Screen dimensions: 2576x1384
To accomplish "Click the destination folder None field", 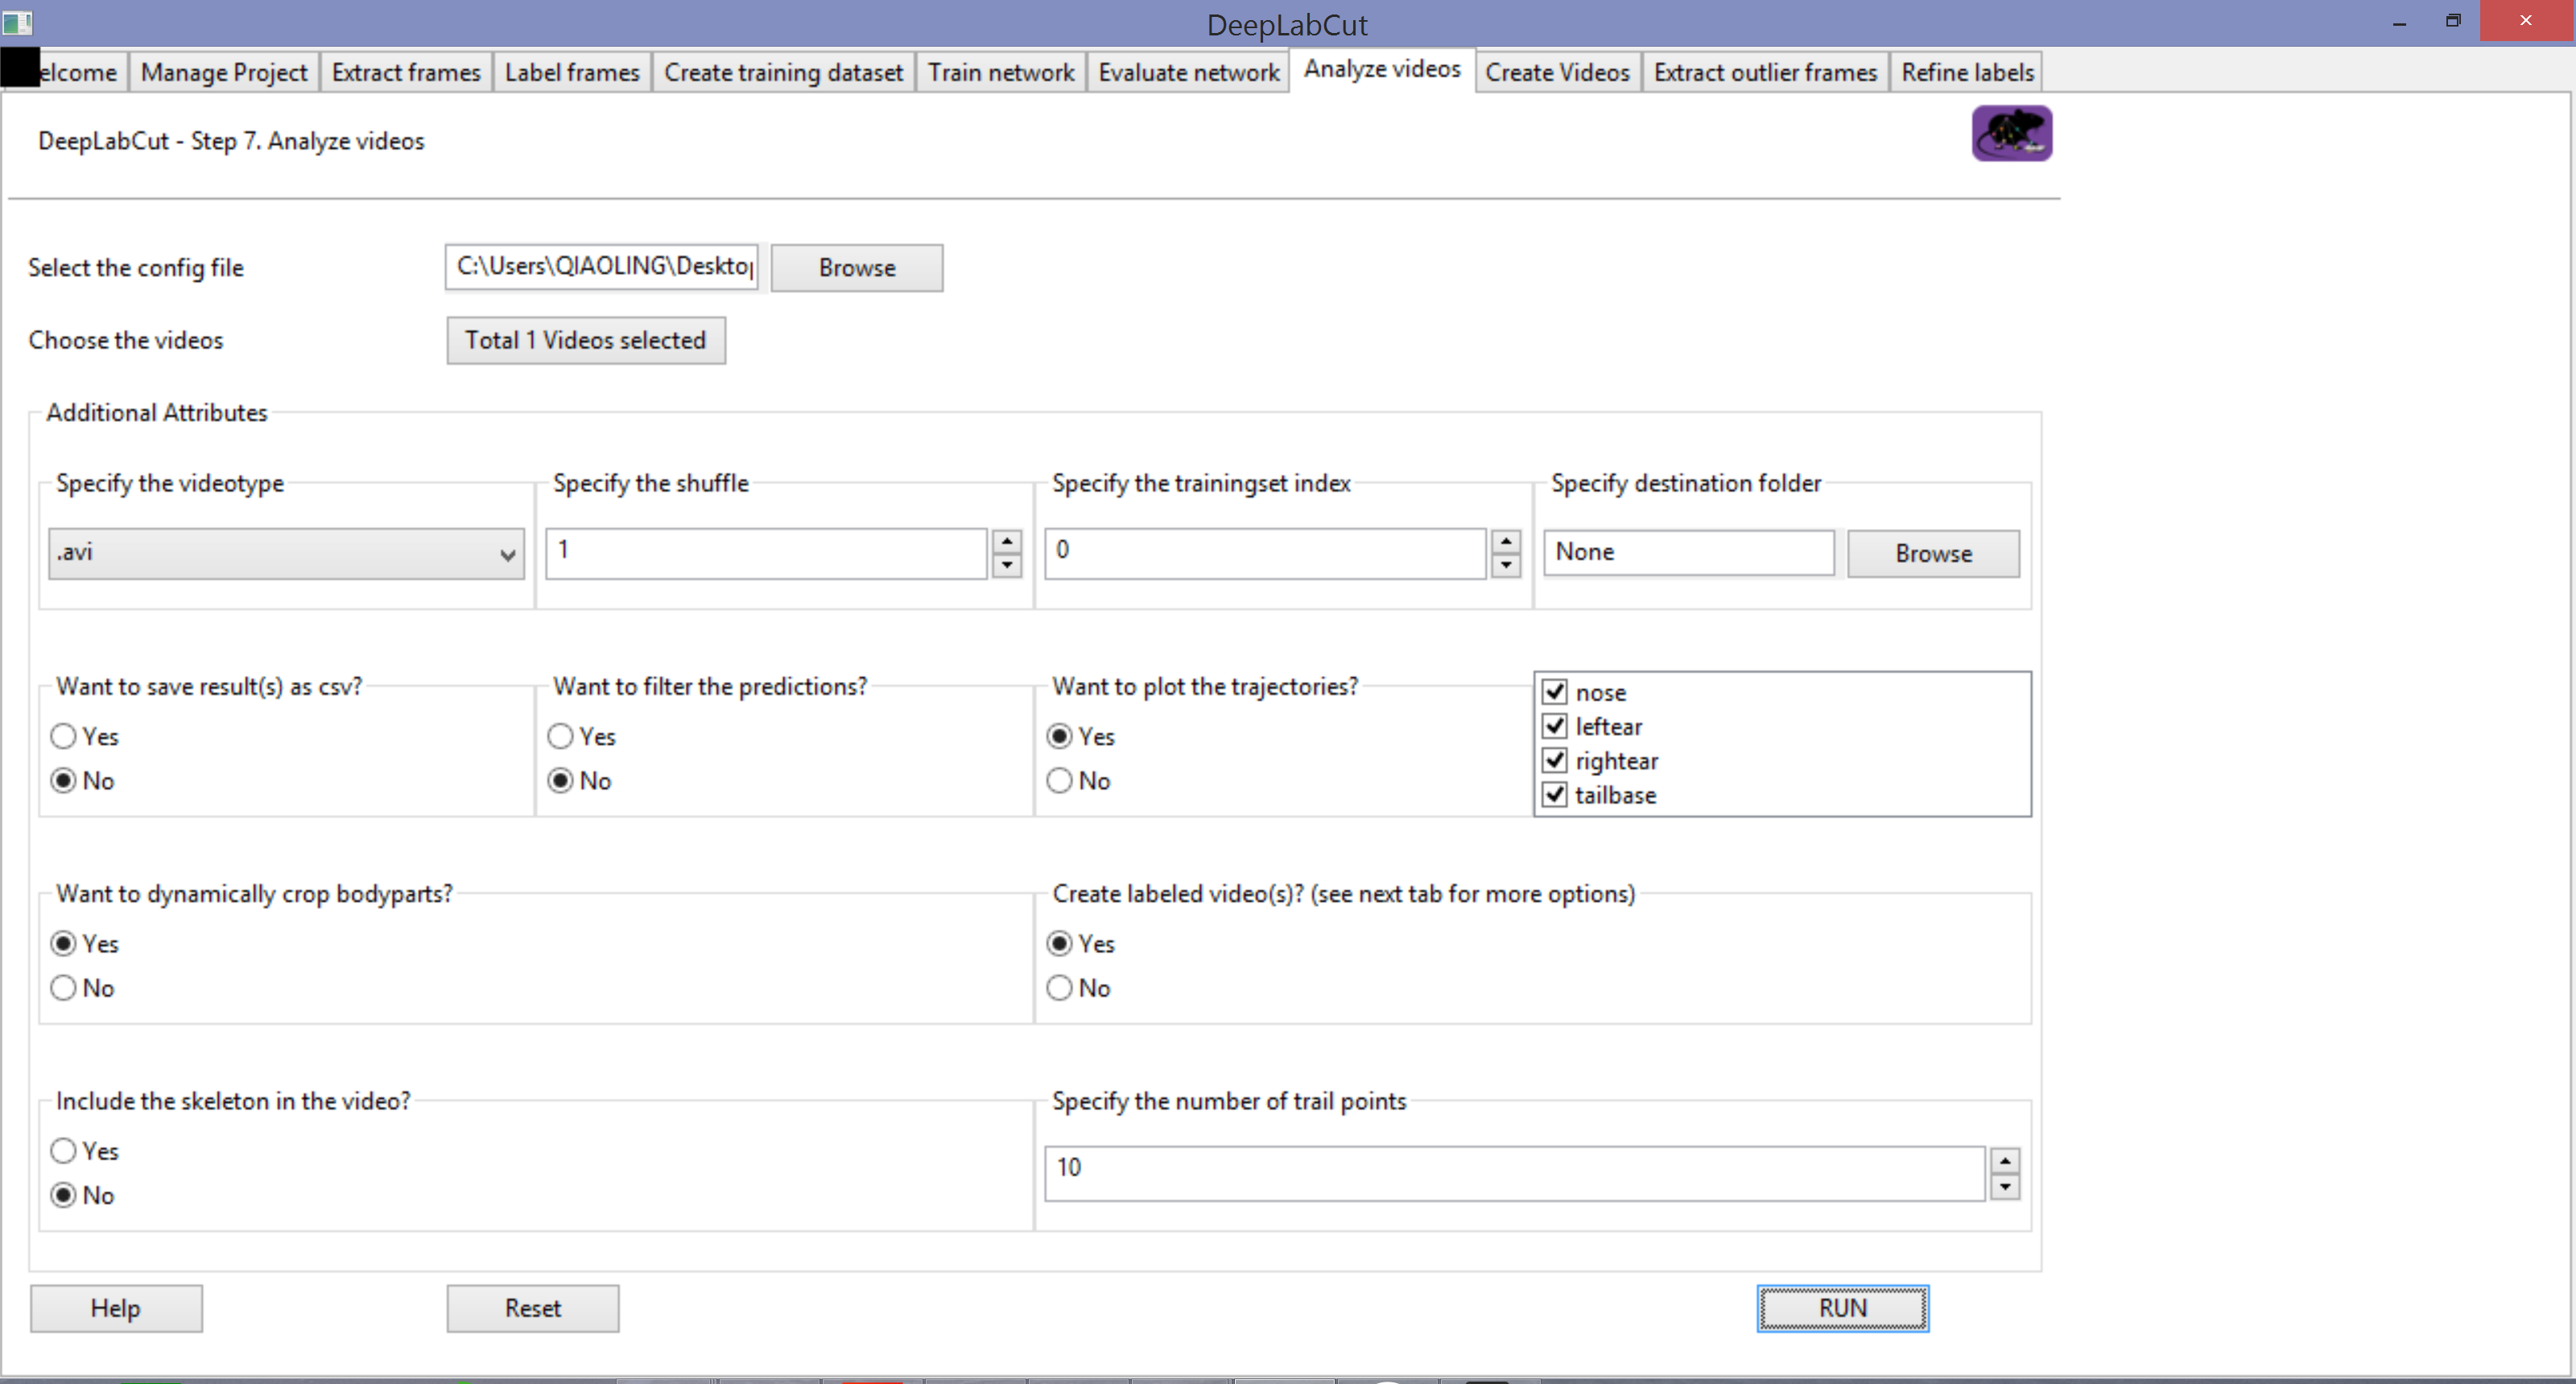I will coord(1687,552).
